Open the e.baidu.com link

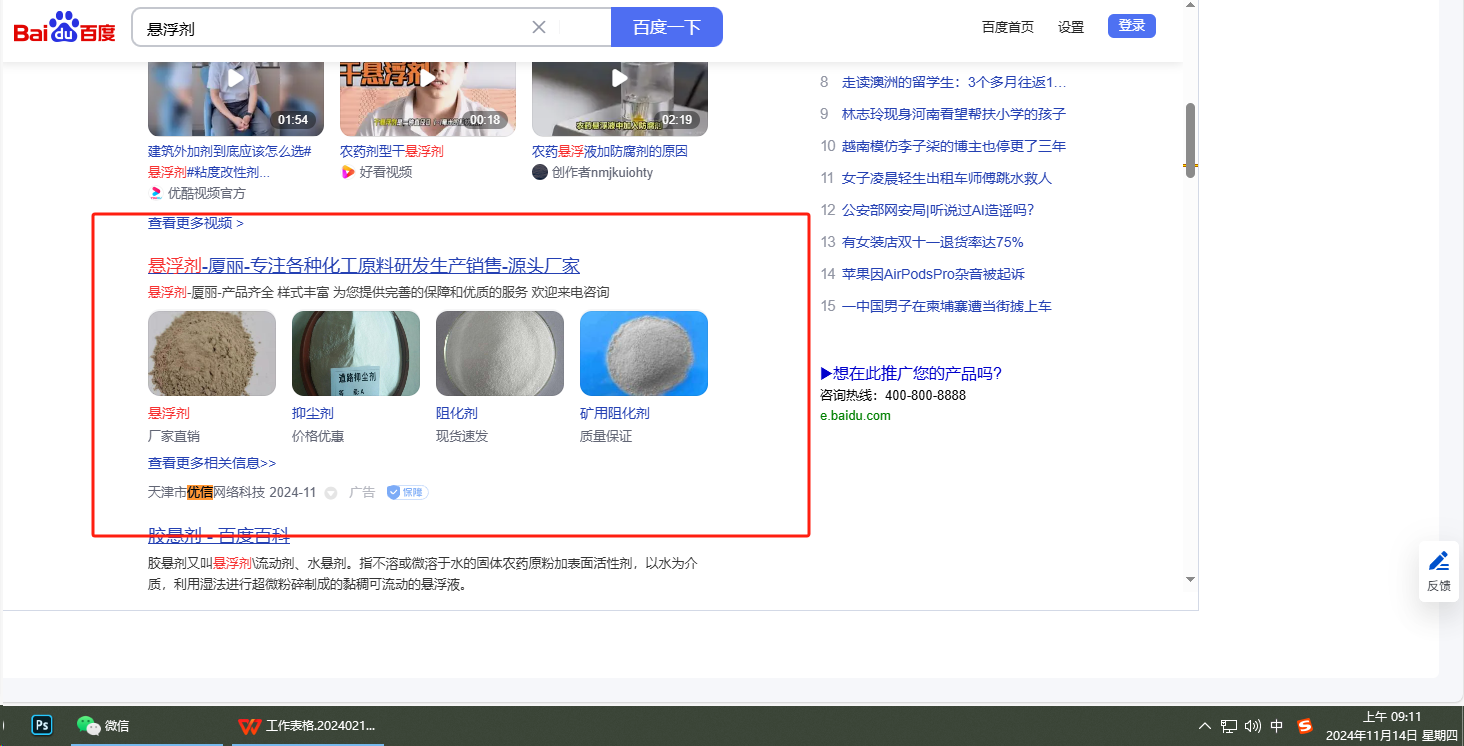pyautogui.click(x=855, y=416)
